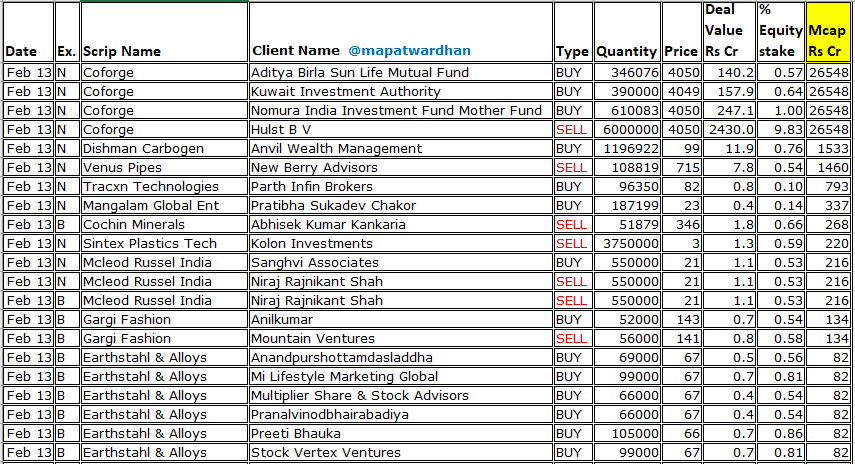Click Mcap 337 cell
The height and width of the screenshot is (464, 855).
827,206
